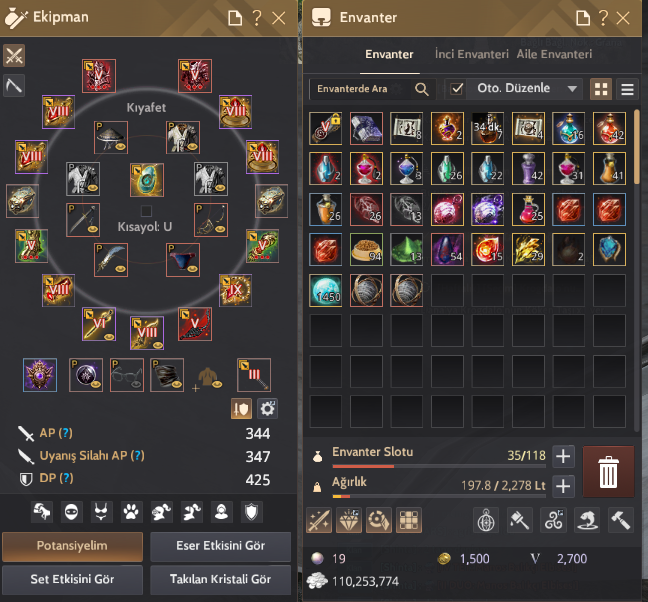
Task: Click the Potansiyelim button
Action: (x=72, y=546)
